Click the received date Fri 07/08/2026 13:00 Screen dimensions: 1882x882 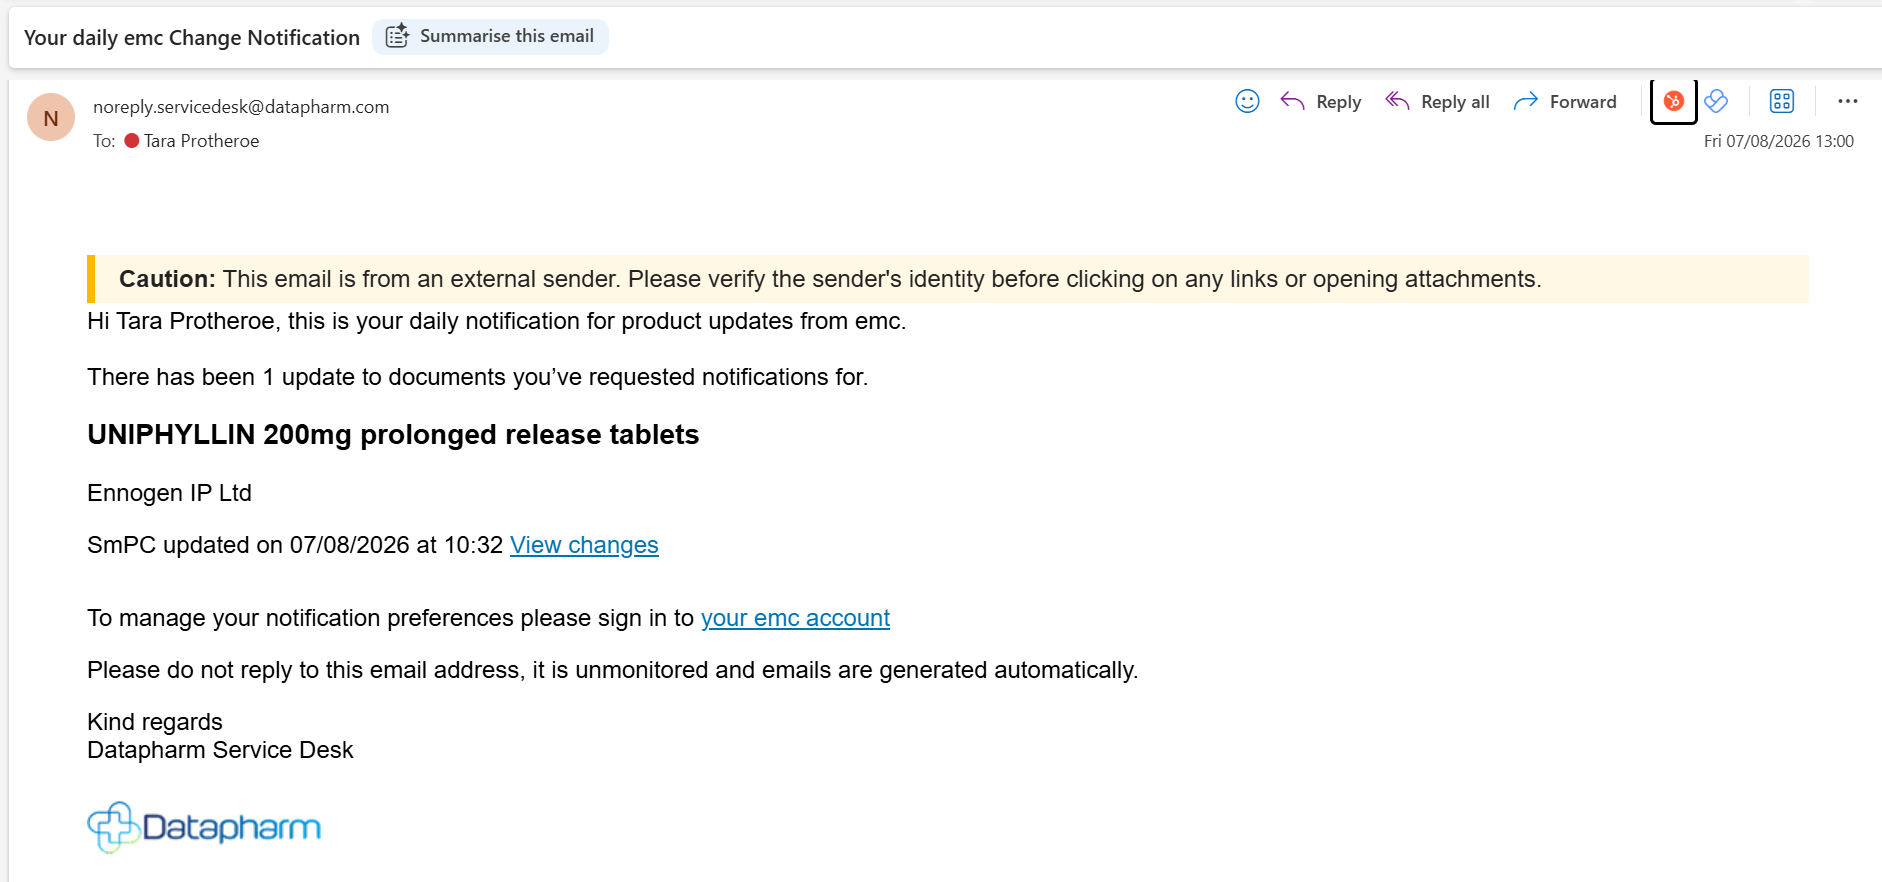pyautogui.click(x=1779, y=141)
